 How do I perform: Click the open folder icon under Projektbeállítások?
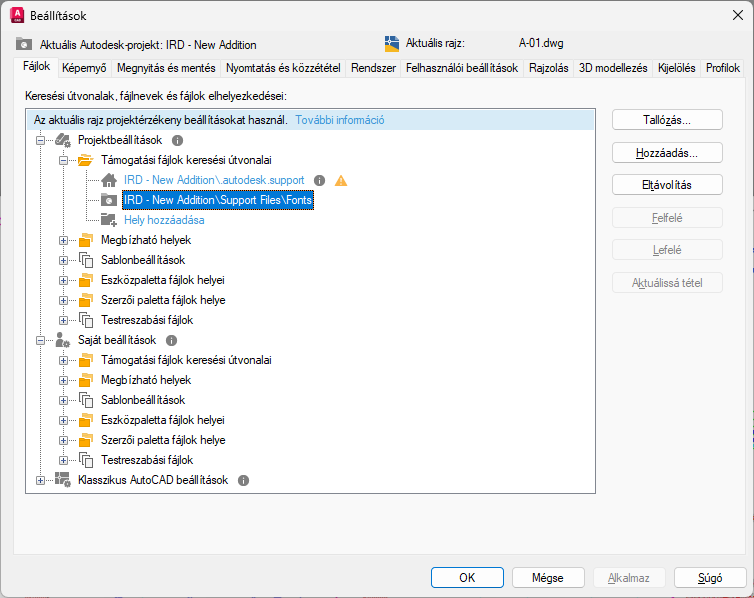(86, 160)
